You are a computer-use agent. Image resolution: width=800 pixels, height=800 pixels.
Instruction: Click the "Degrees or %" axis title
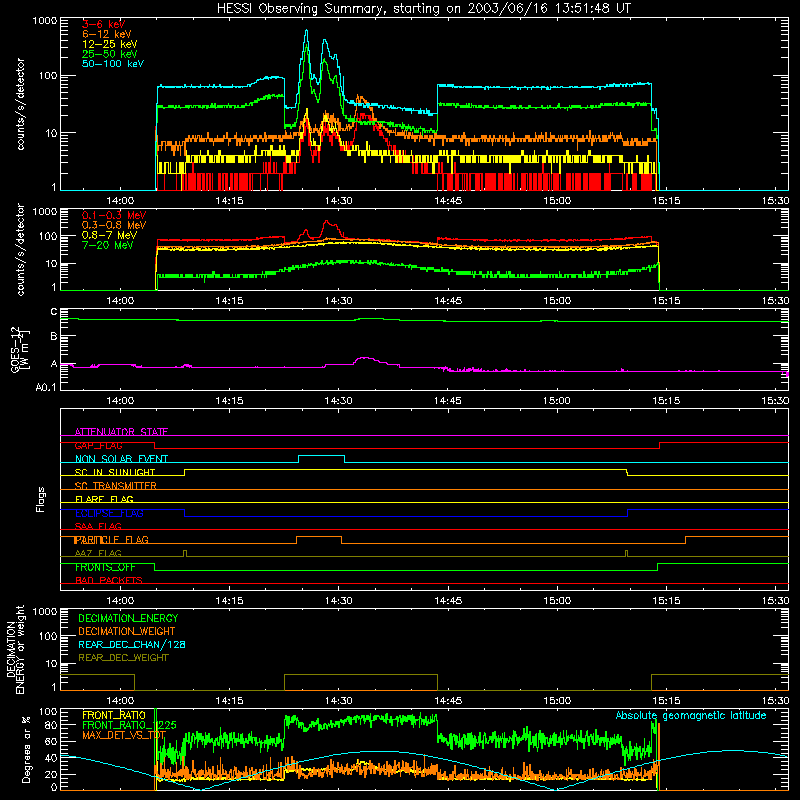coord(26,750)
